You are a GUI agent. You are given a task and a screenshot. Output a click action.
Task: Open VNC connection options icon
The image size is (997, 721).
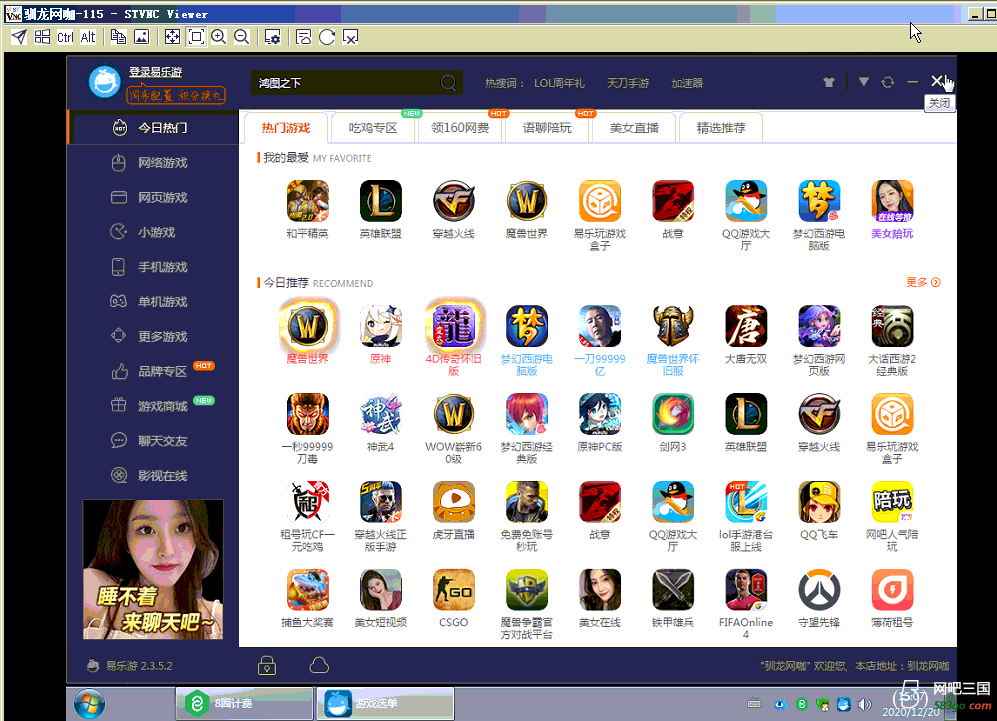point(272,37)
